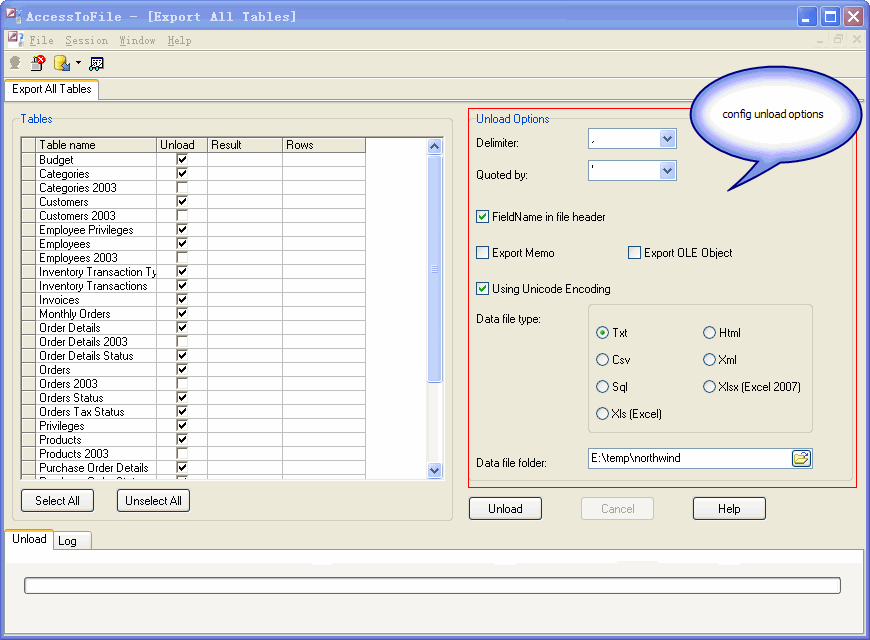Screen dimensions: 870x640
Task: Click the Rows column header
Action: (x=324, y=145)
